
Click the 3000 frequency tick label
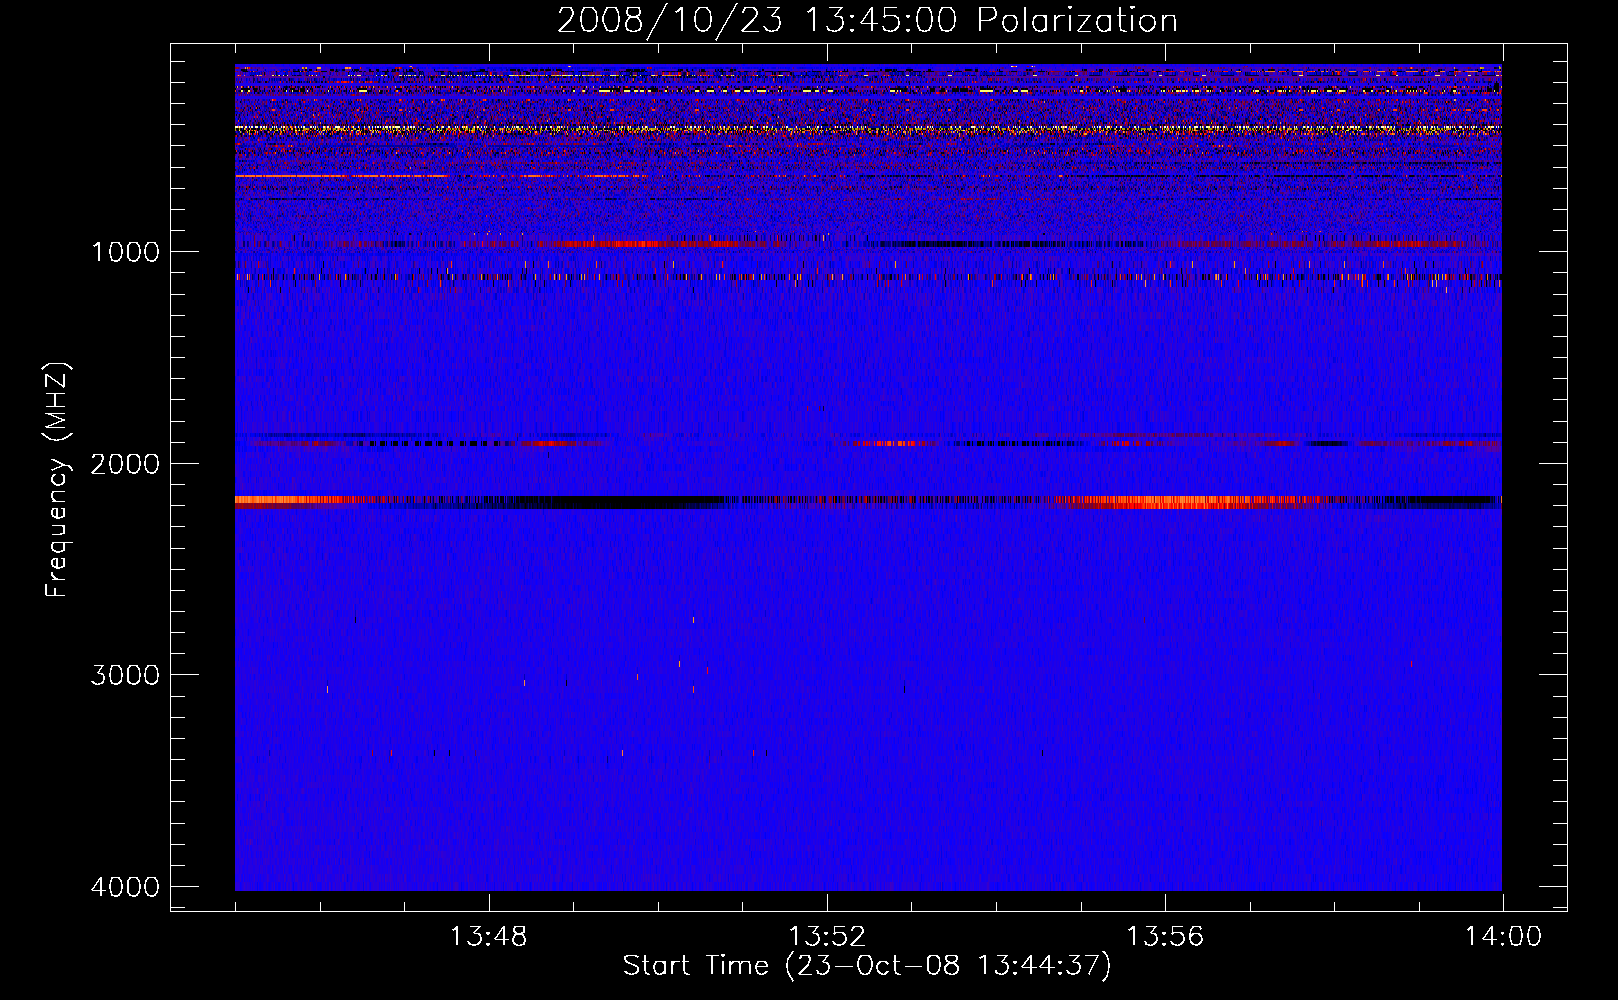[x=125, y=675]
